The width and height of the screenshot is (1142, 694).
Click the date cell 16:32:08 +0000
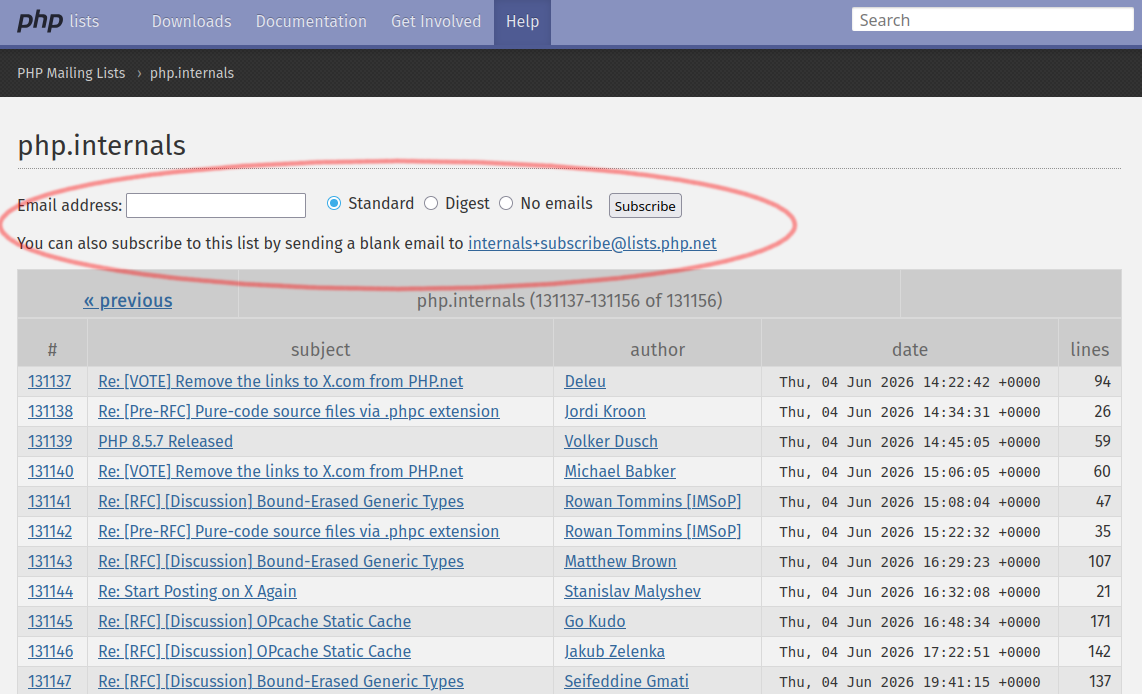pyautogui.click(x=910, y=592)
